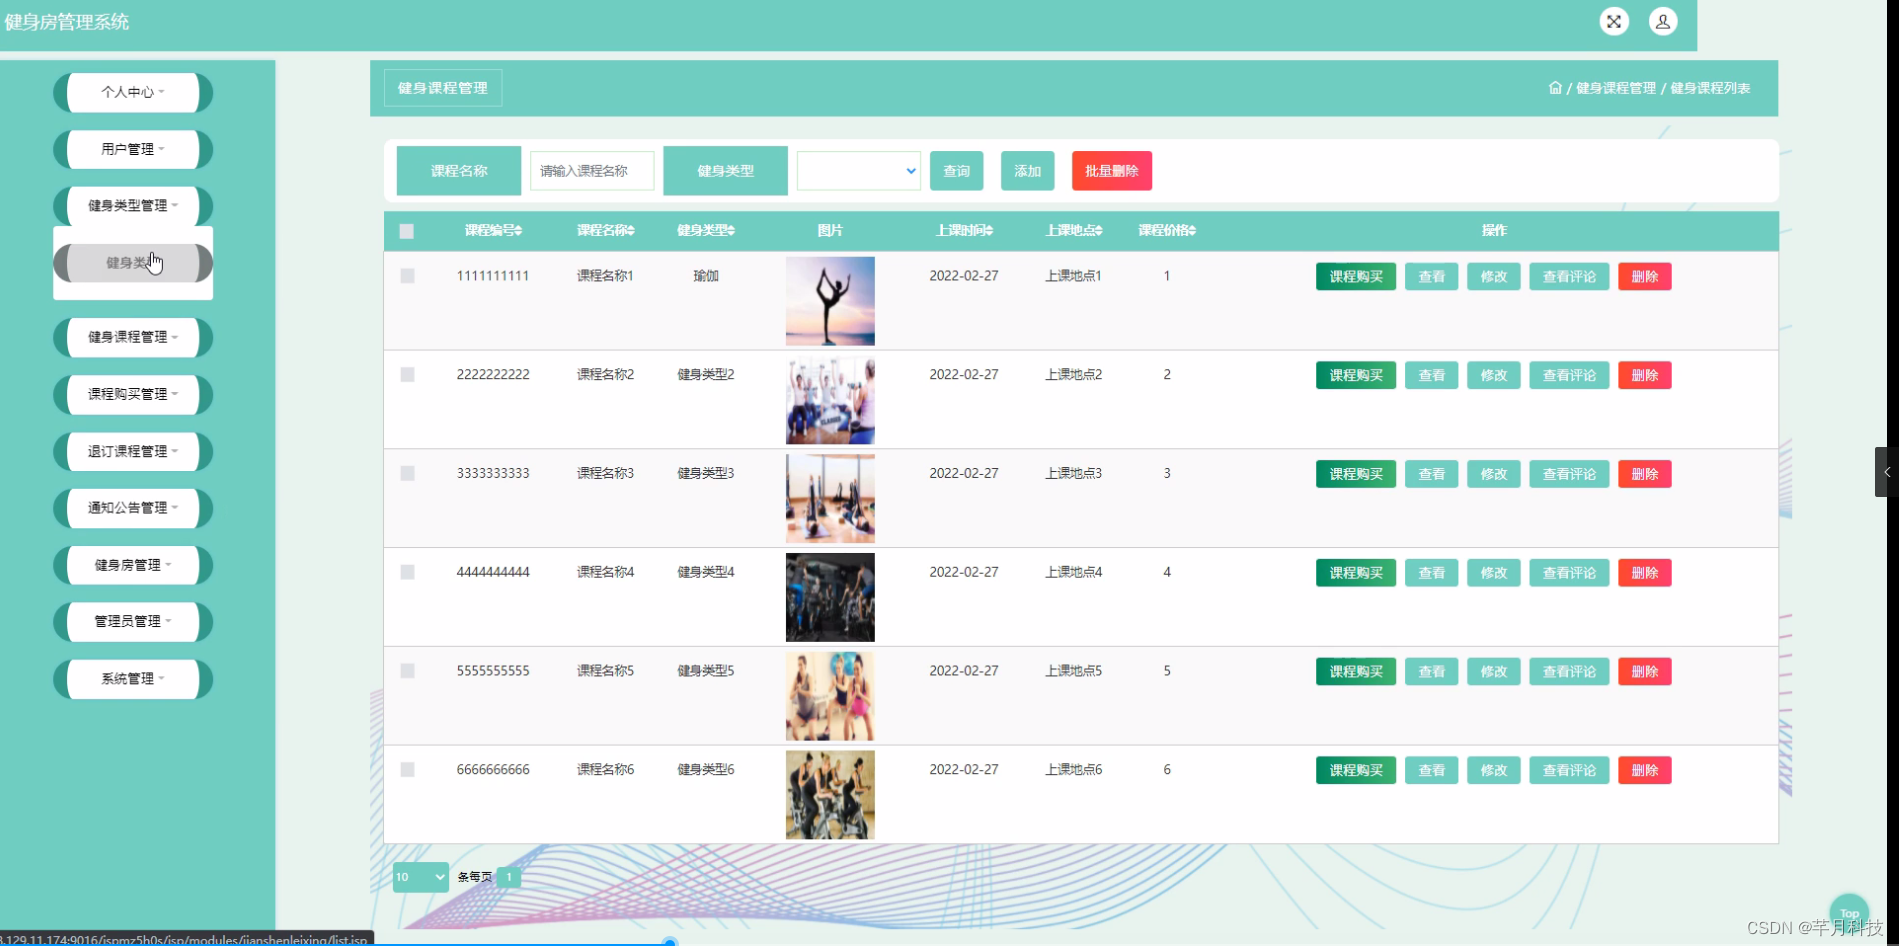Click the Top back-to-top icon

point(1849,913)
